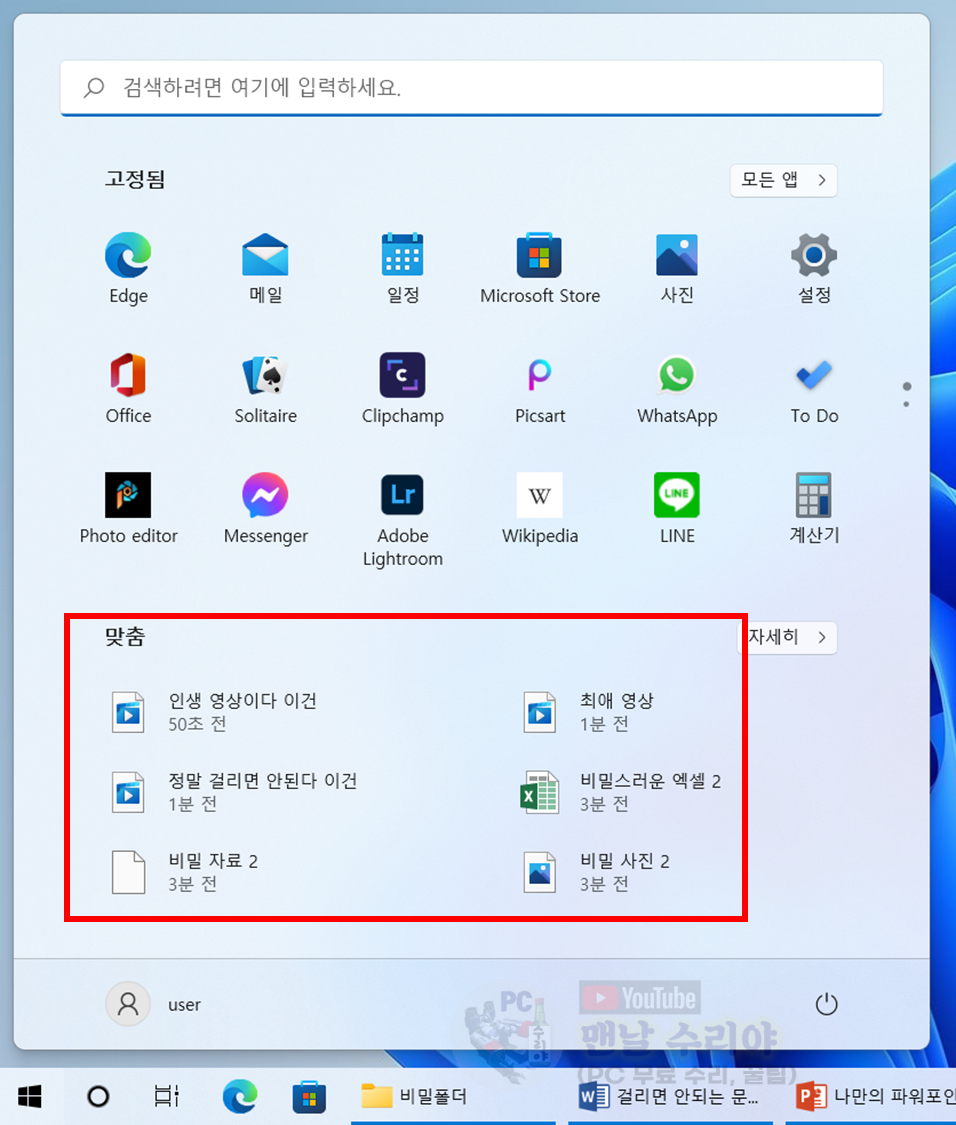
Task: Open recent file 최애 영상
Action: [590, 712]
